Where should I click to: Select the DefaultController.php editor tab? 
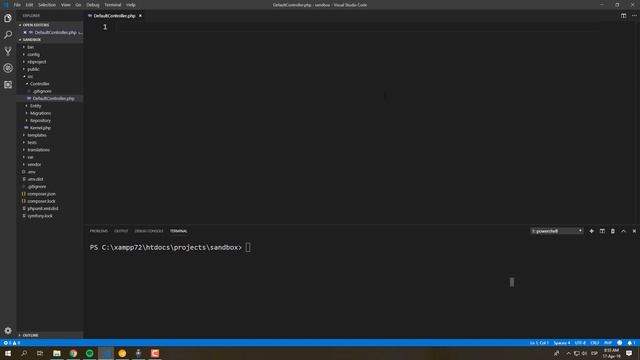coord(114,16)
